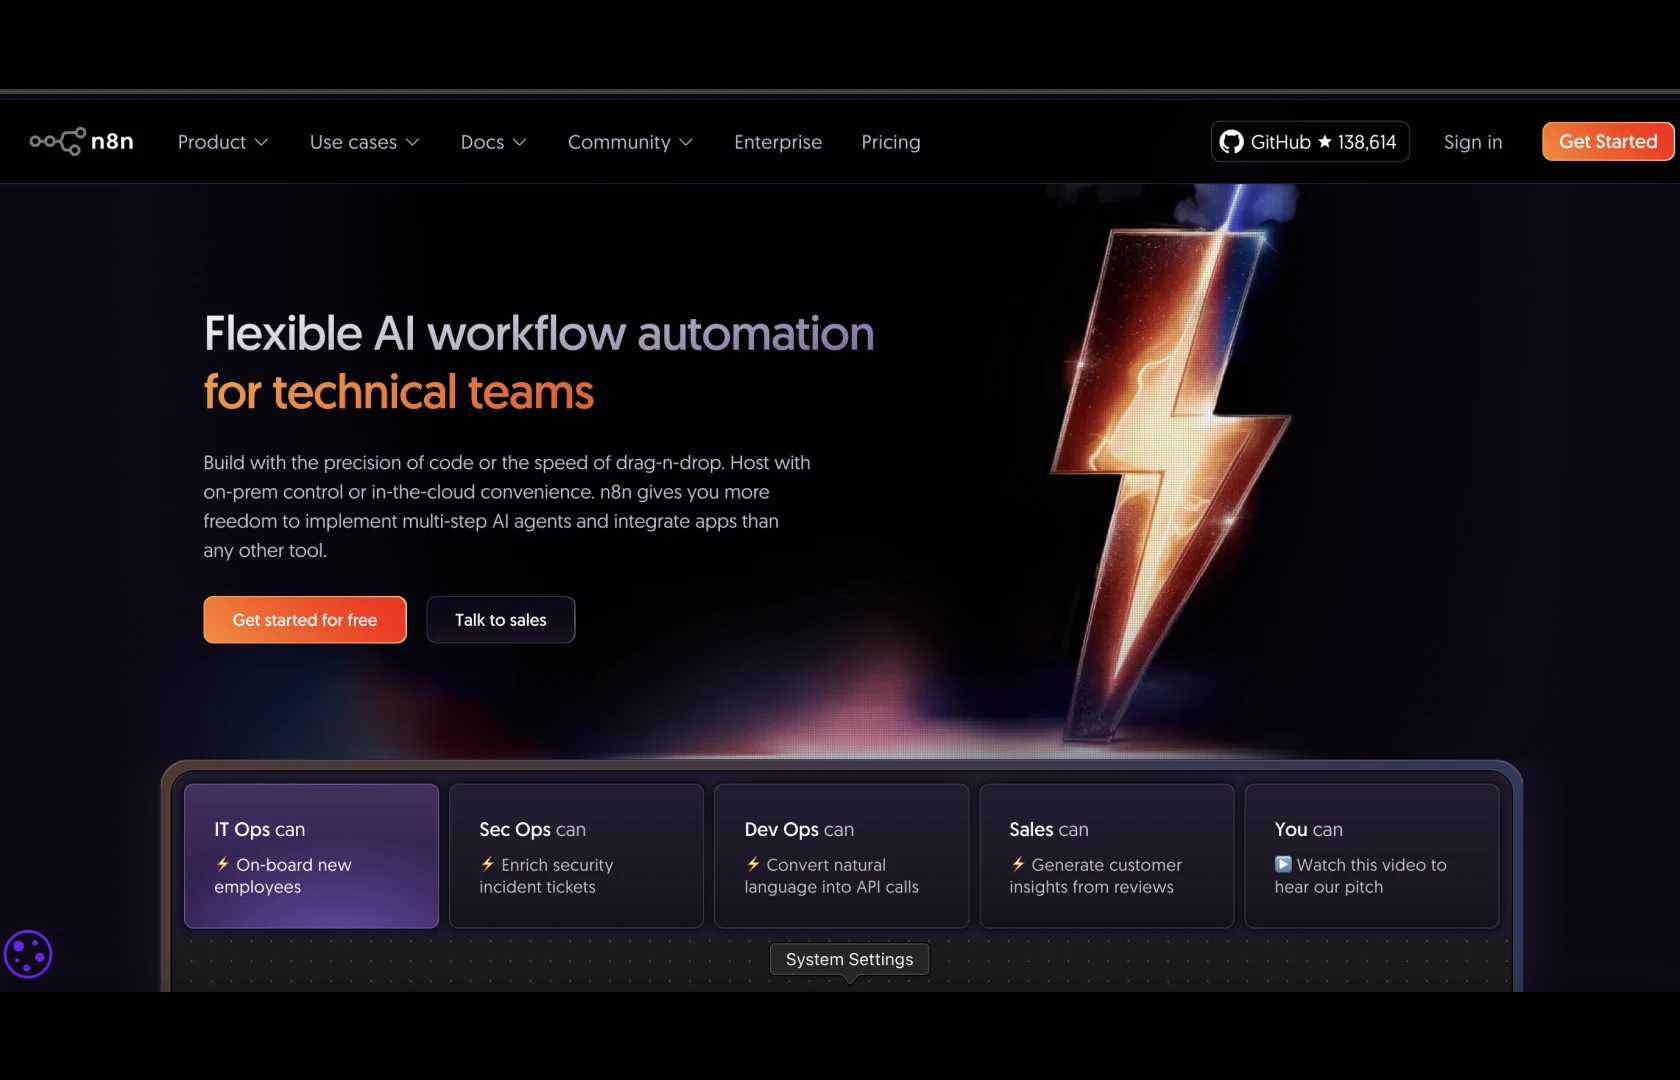Click the GitHub octocat icon

1232,142
